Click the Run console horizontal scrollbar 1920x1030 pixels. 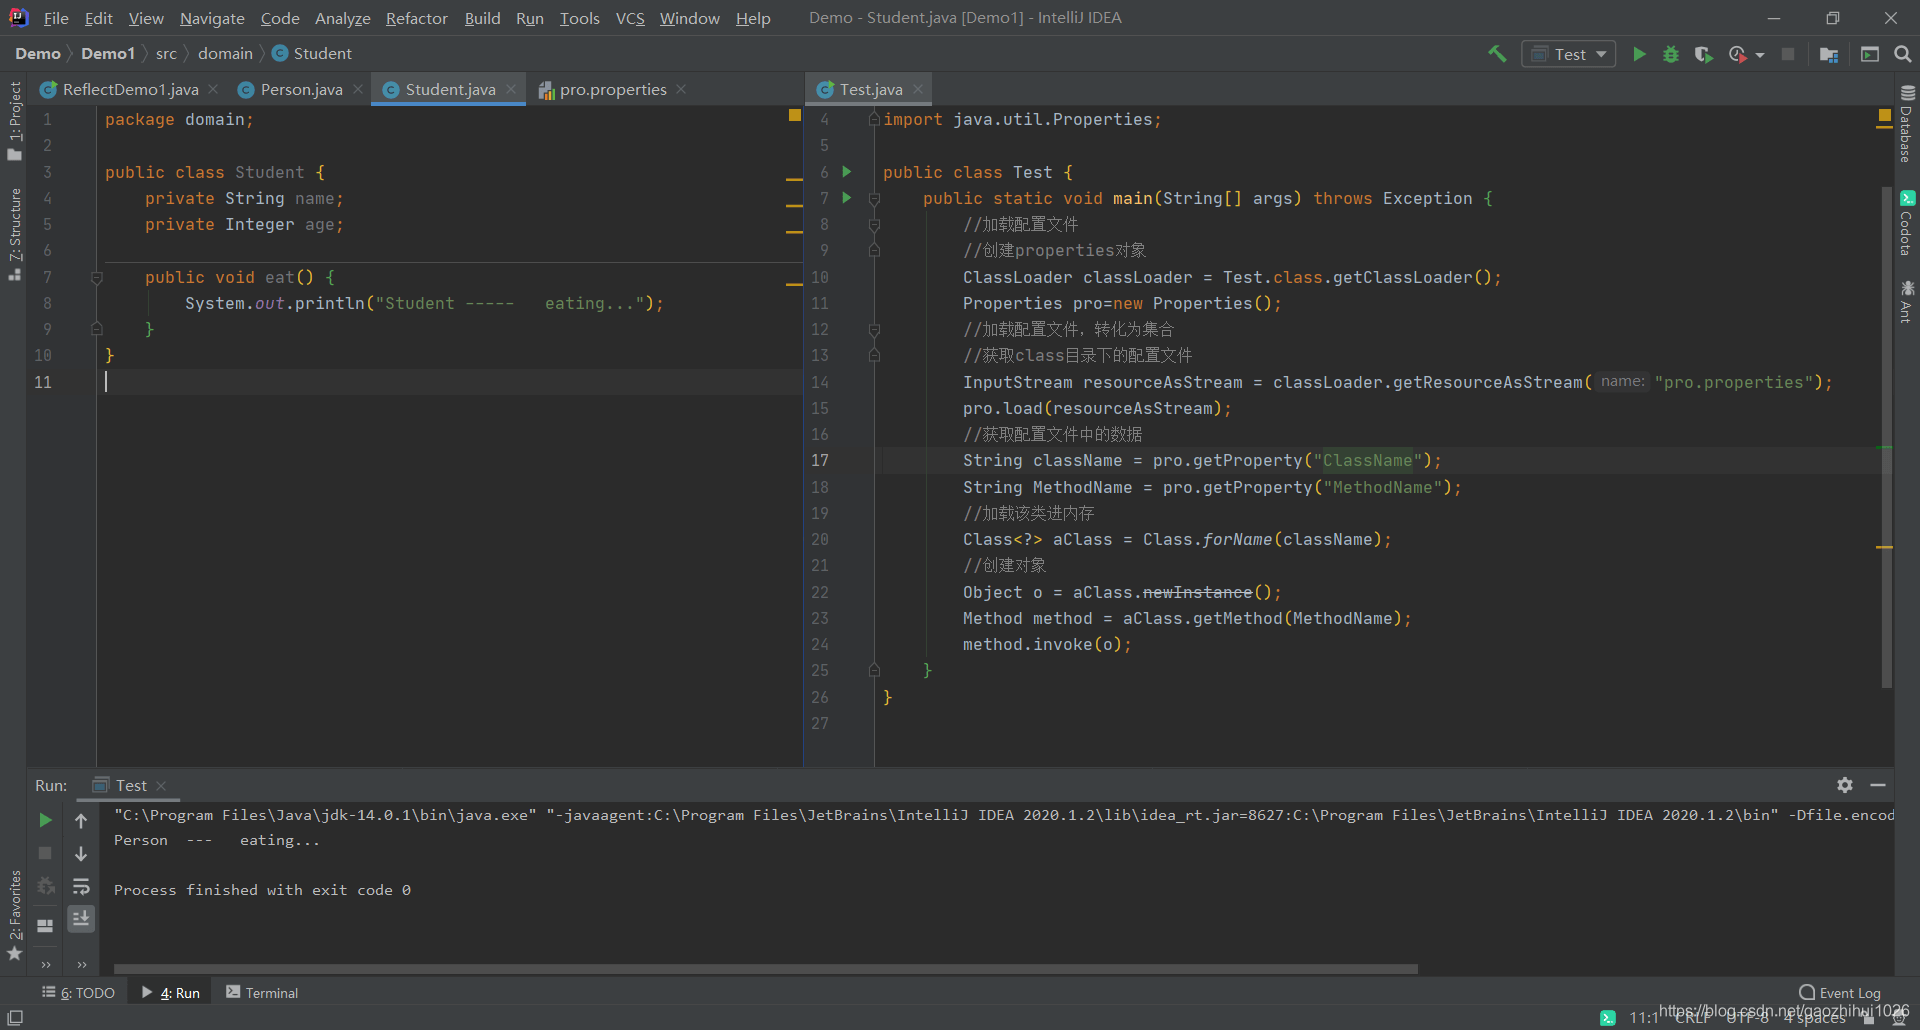pos(765,968)
